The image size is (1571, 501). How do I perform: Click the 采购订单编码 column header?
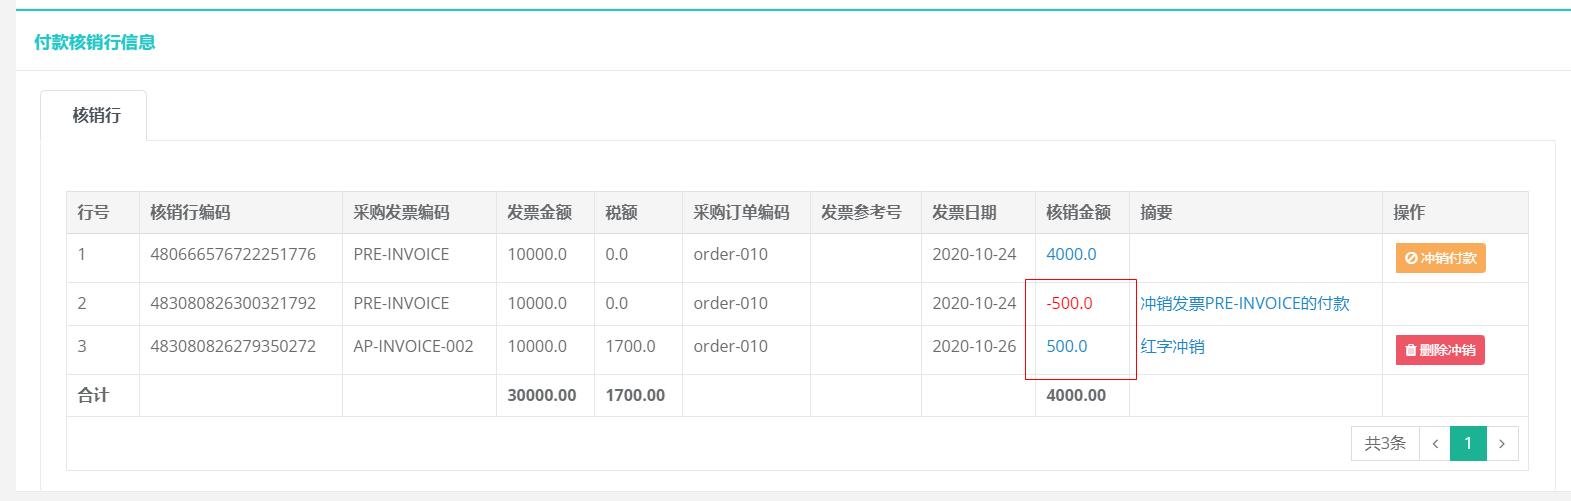click(741, 212)
